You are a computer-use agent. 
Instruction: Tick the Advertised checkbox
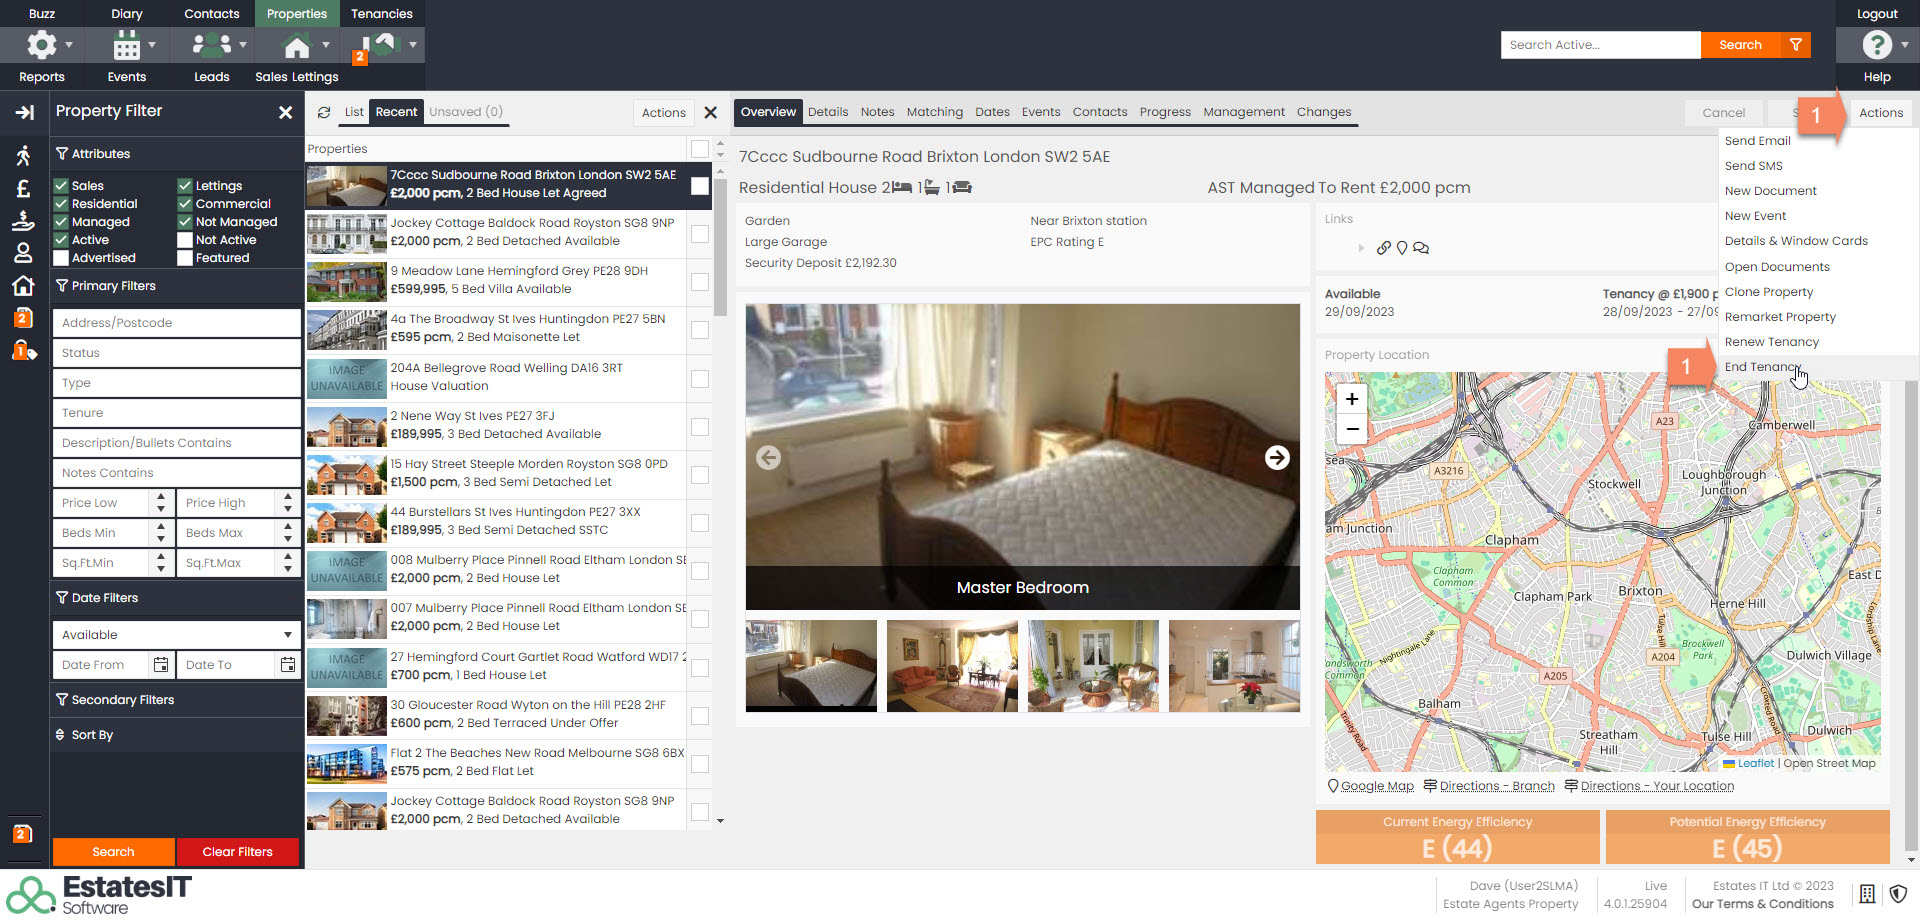click(x=61, y=258)
